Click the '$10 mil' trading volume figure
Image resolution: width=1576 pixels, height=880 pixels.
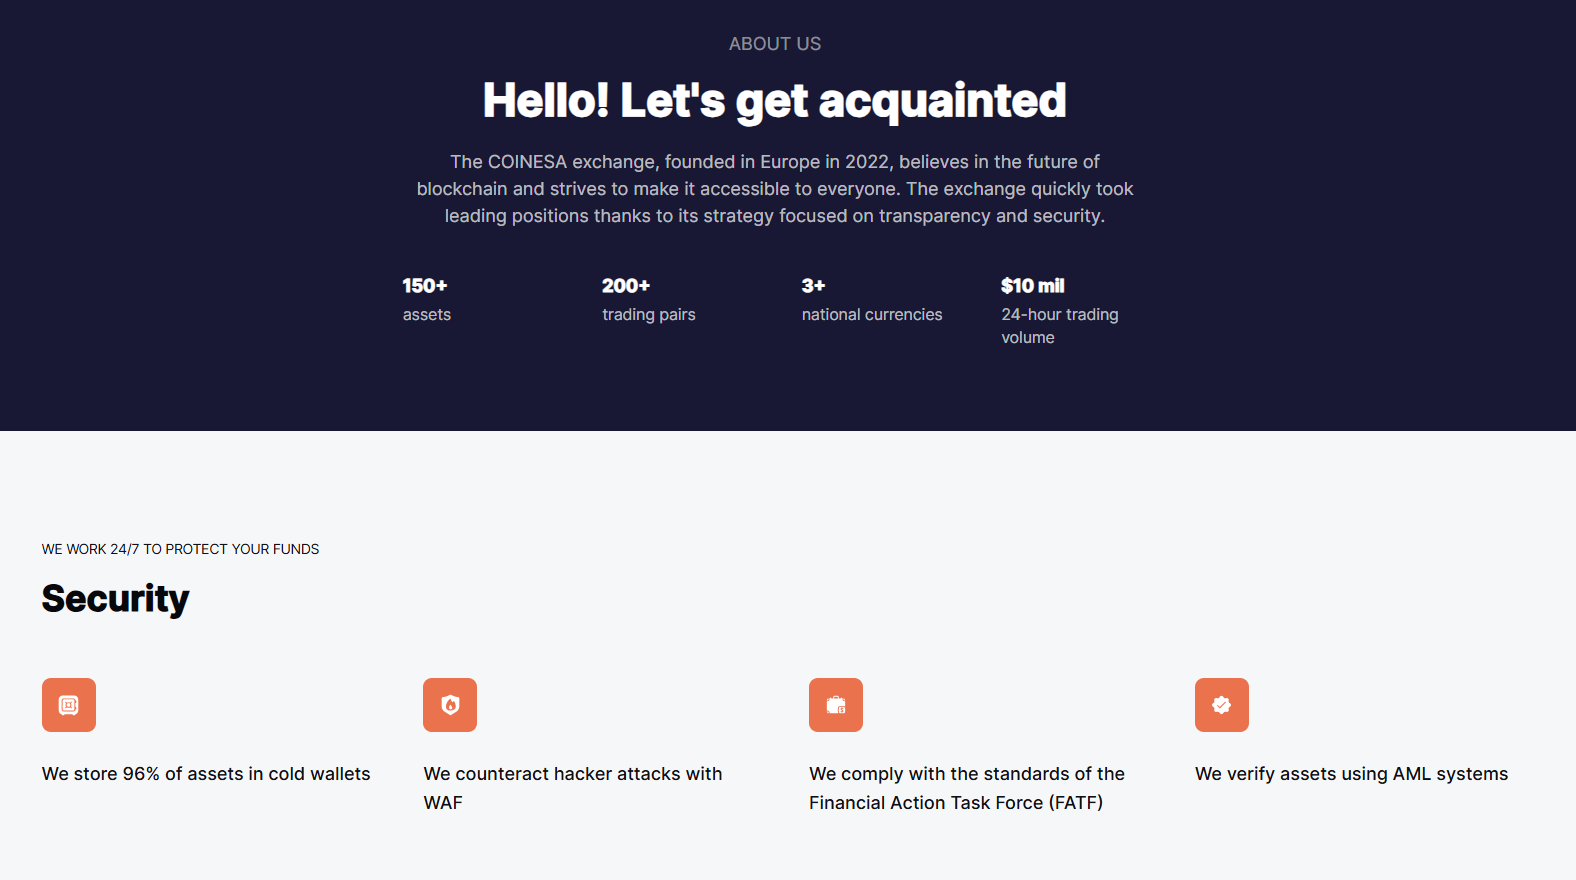[x=1032, y=286]
